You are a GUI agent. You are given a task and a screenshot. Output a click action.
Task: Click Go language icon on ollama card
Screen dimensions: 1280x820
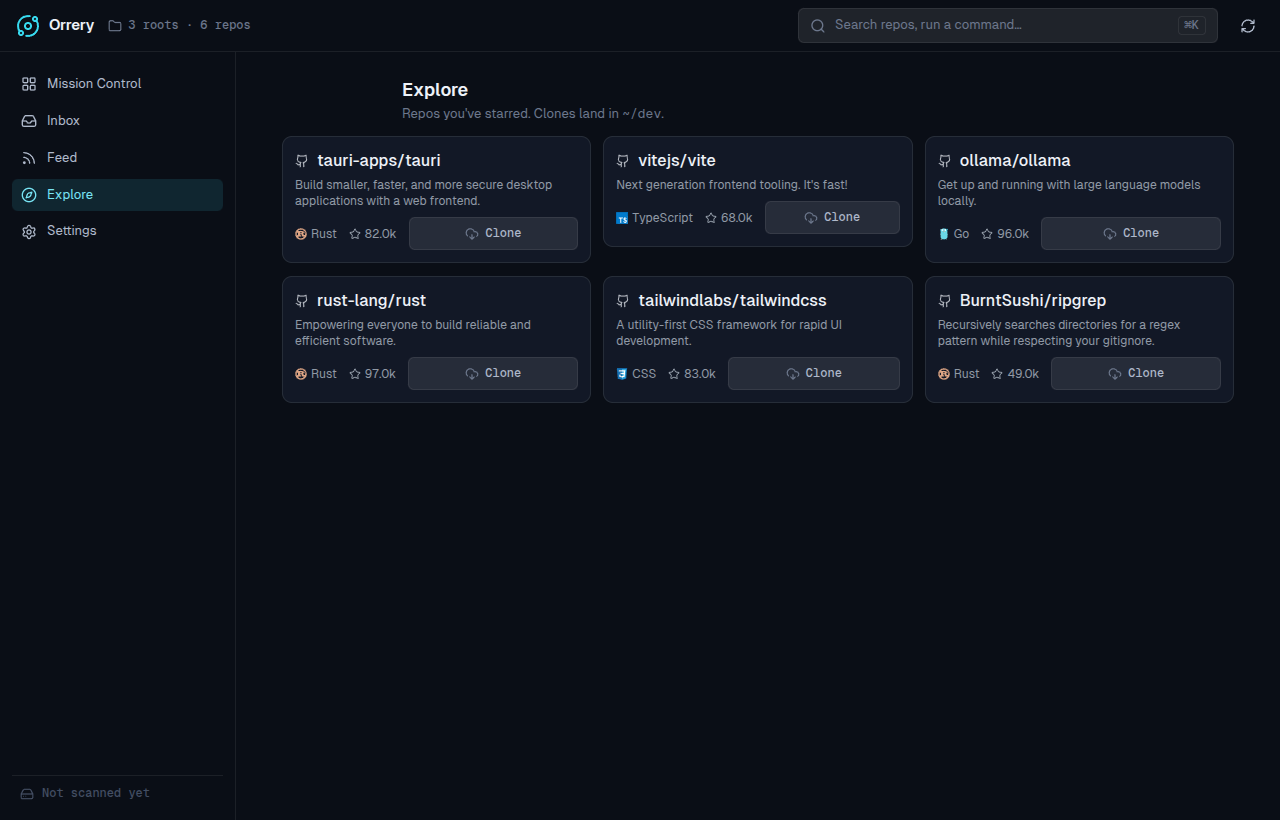(943, 234)
